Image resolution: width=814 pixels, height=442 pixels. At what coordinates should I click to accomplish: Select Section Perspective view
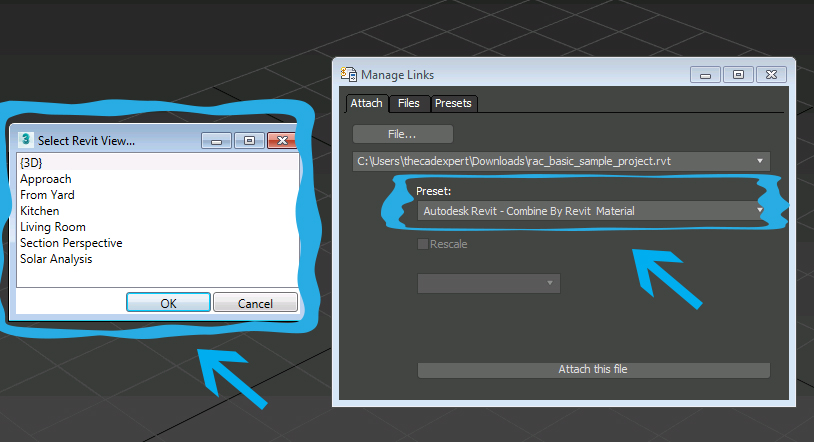click(x=158, y=243)
